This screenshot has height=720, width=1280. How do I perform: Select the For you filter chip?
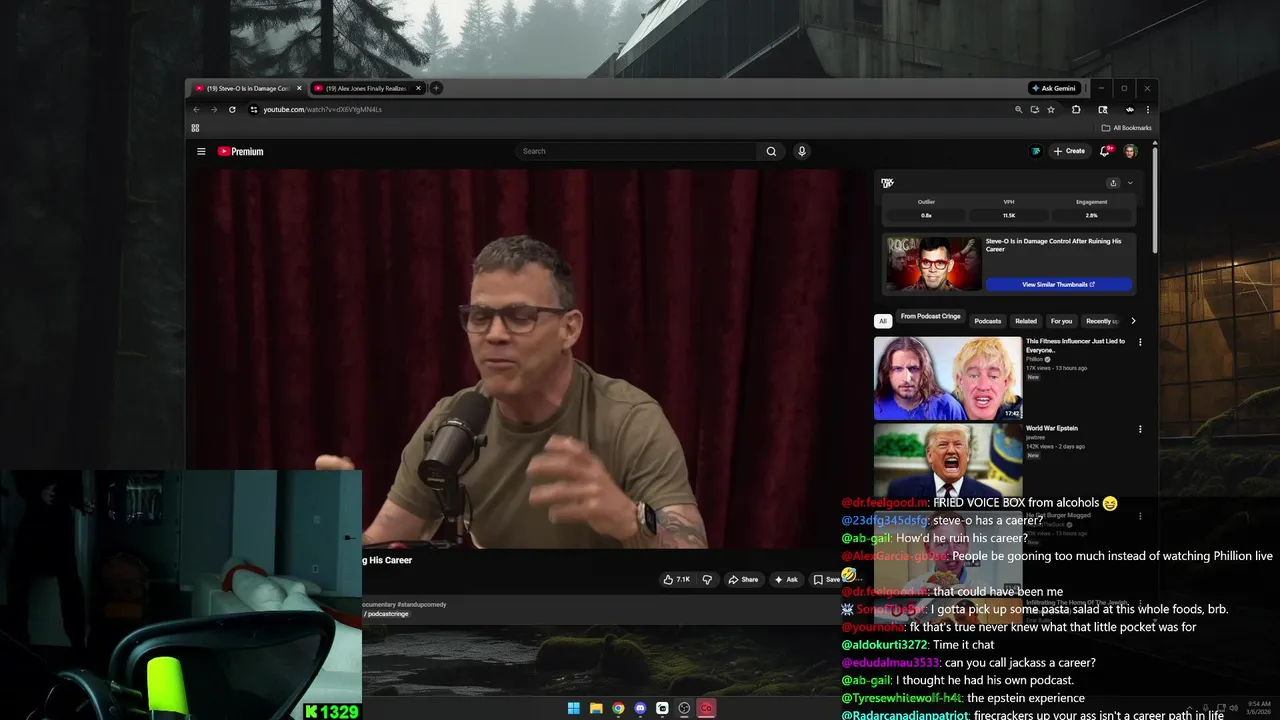[x=1061, y=321]
